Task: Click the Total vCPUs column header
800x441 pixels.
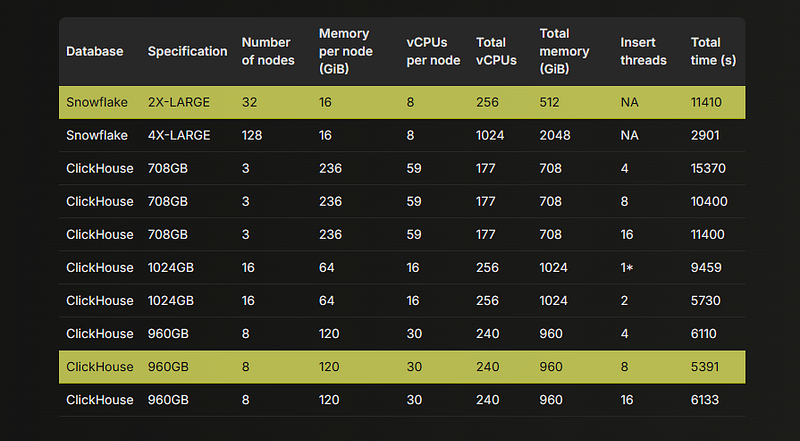Action: [496, 51]
